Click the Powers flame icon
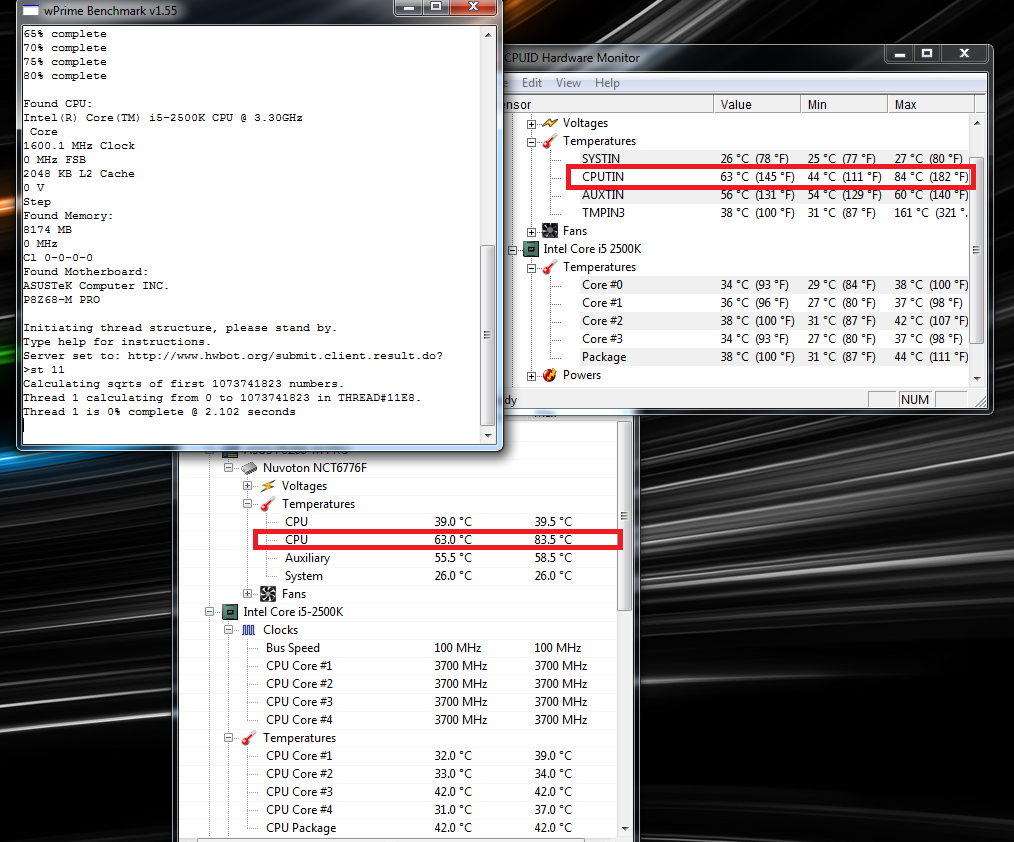Screen dimensions: 1014x842 550,375
